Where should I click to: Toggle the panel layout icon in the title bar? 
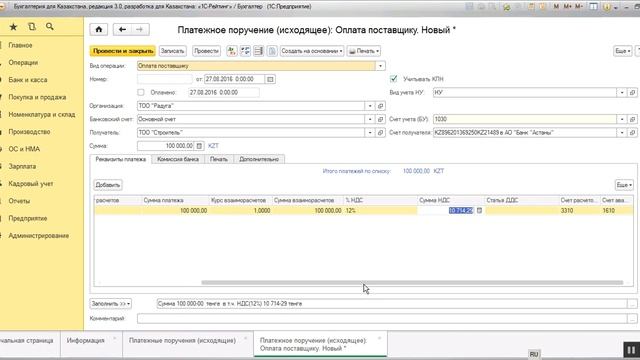593,7
